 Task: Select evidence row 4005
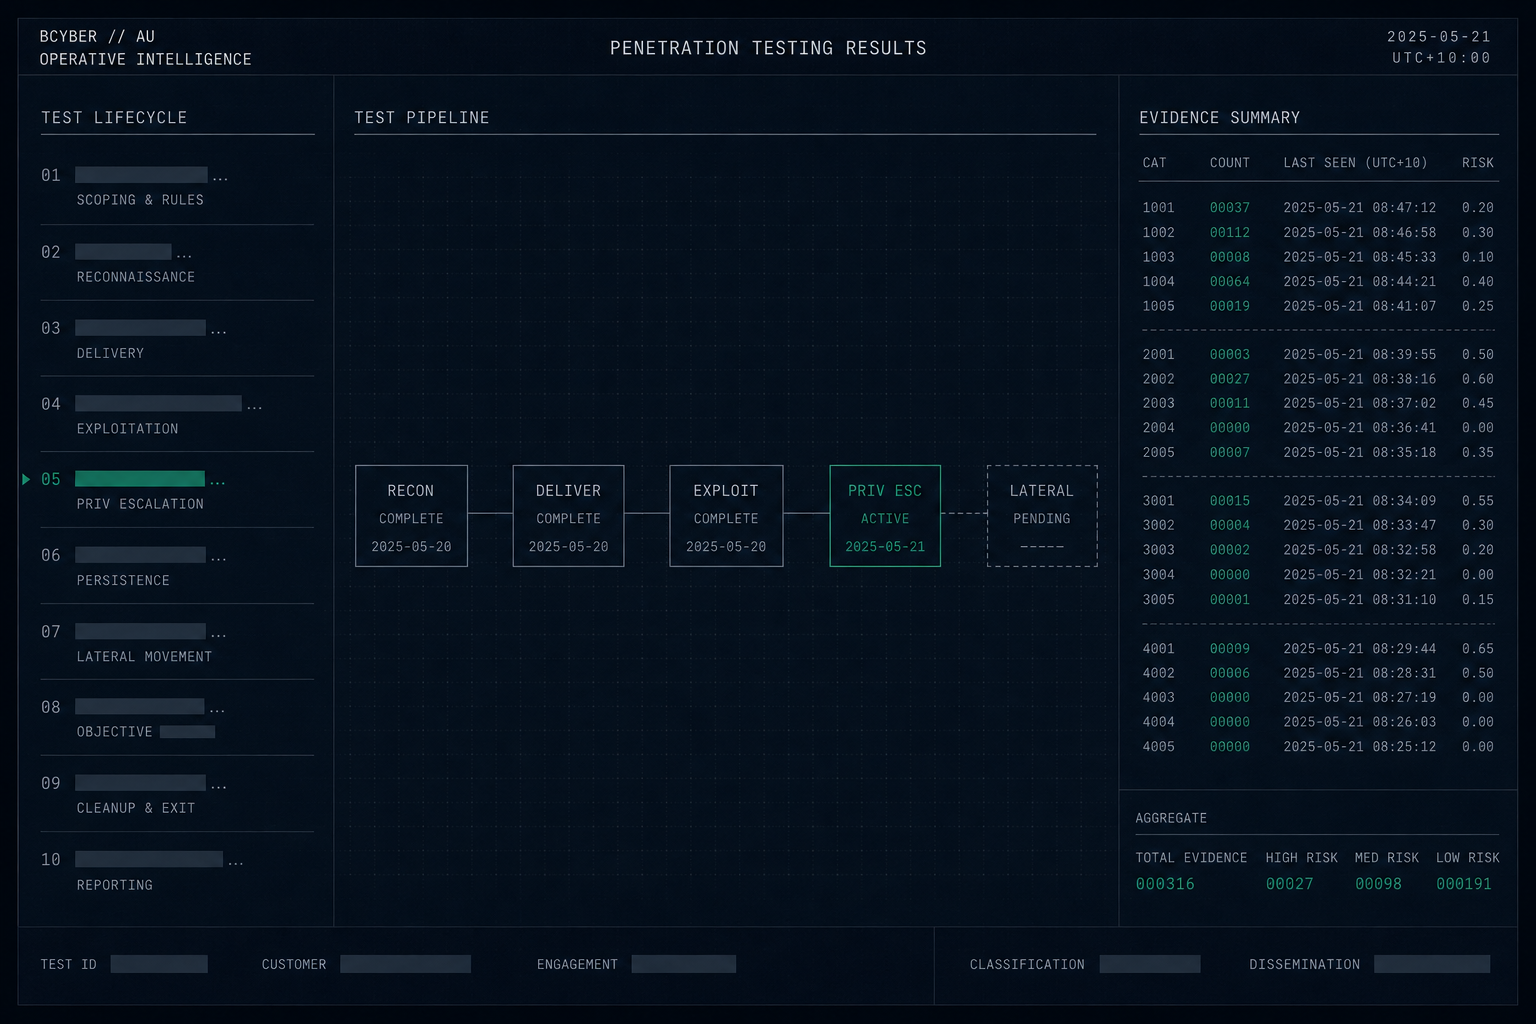[x=1318, y=747]
